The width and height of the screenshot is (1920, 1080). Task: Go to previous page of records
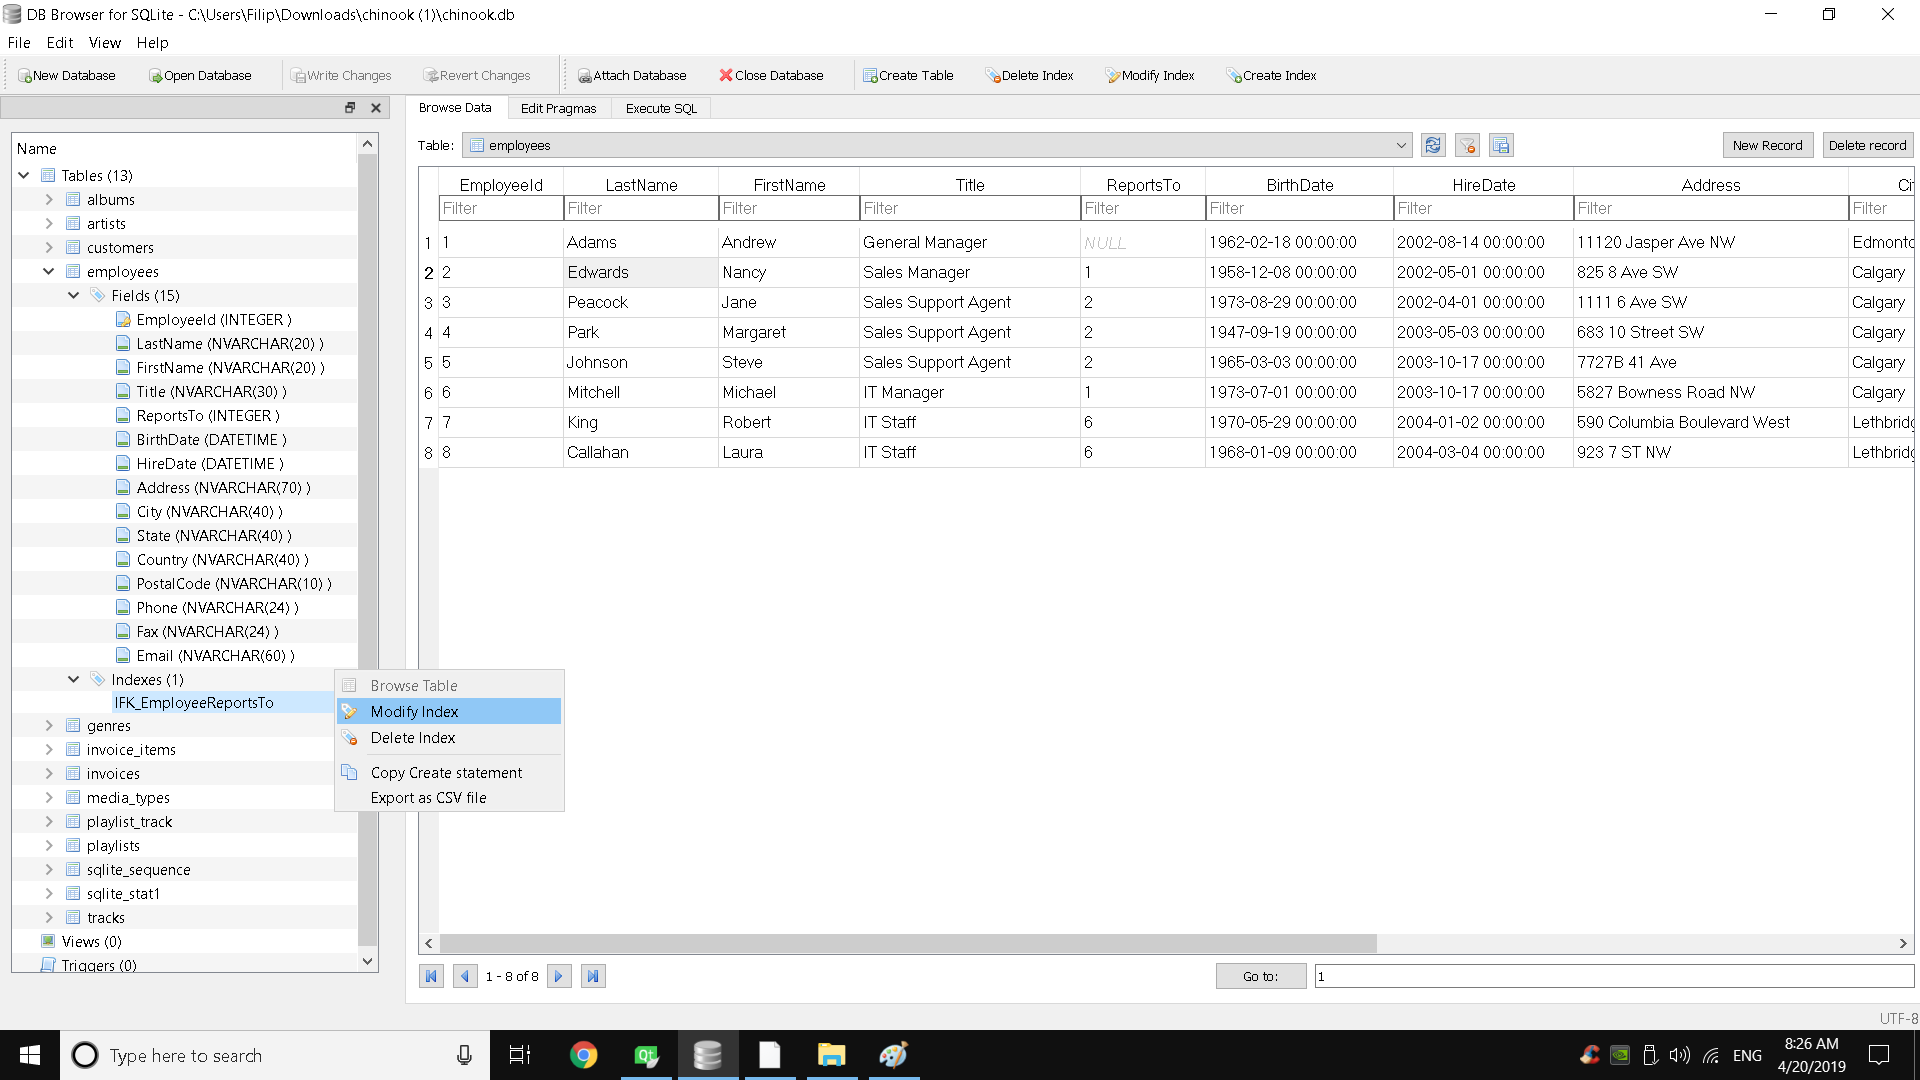coord(465,976)
